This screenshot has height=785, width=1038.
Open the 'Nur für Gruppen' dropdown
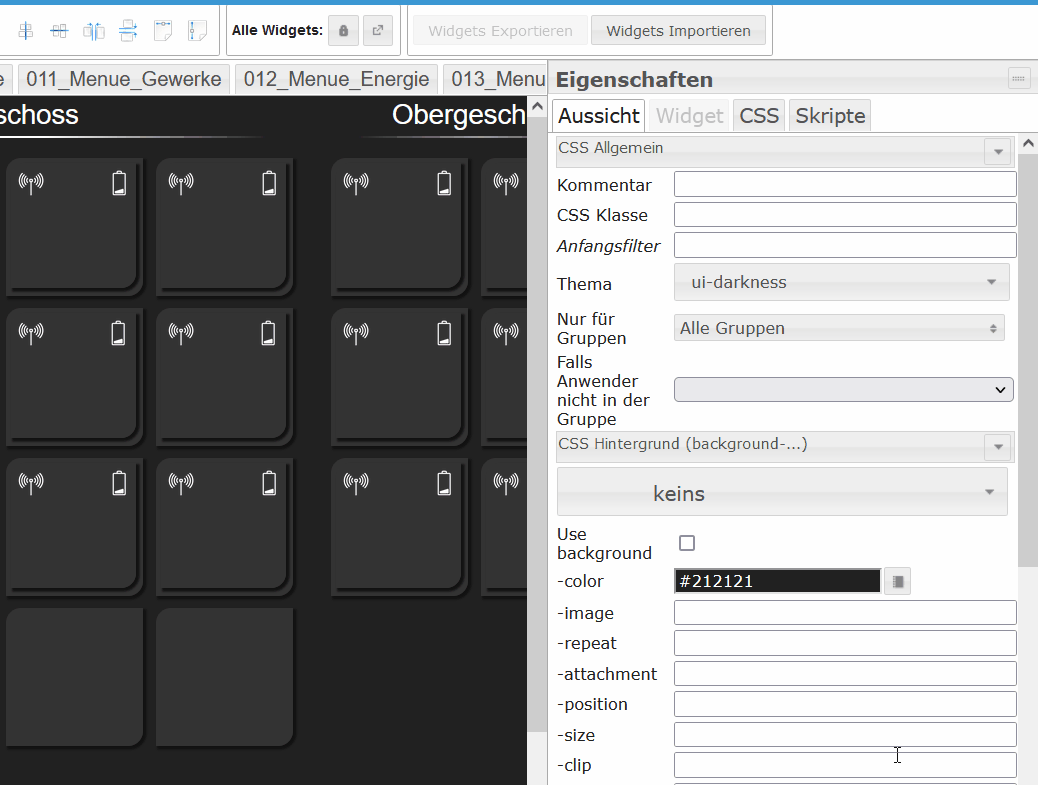pyautogui.click(x=839, y=328)
